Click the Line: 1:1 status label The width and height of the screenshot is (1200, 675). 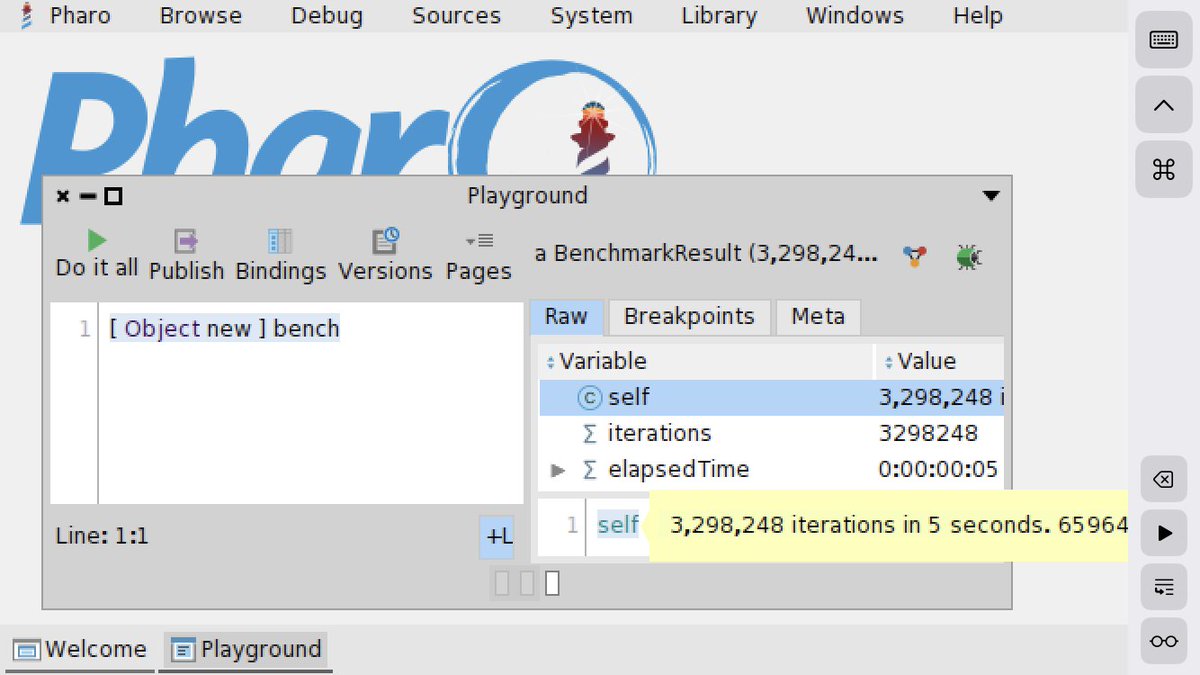tap(102, 537)
